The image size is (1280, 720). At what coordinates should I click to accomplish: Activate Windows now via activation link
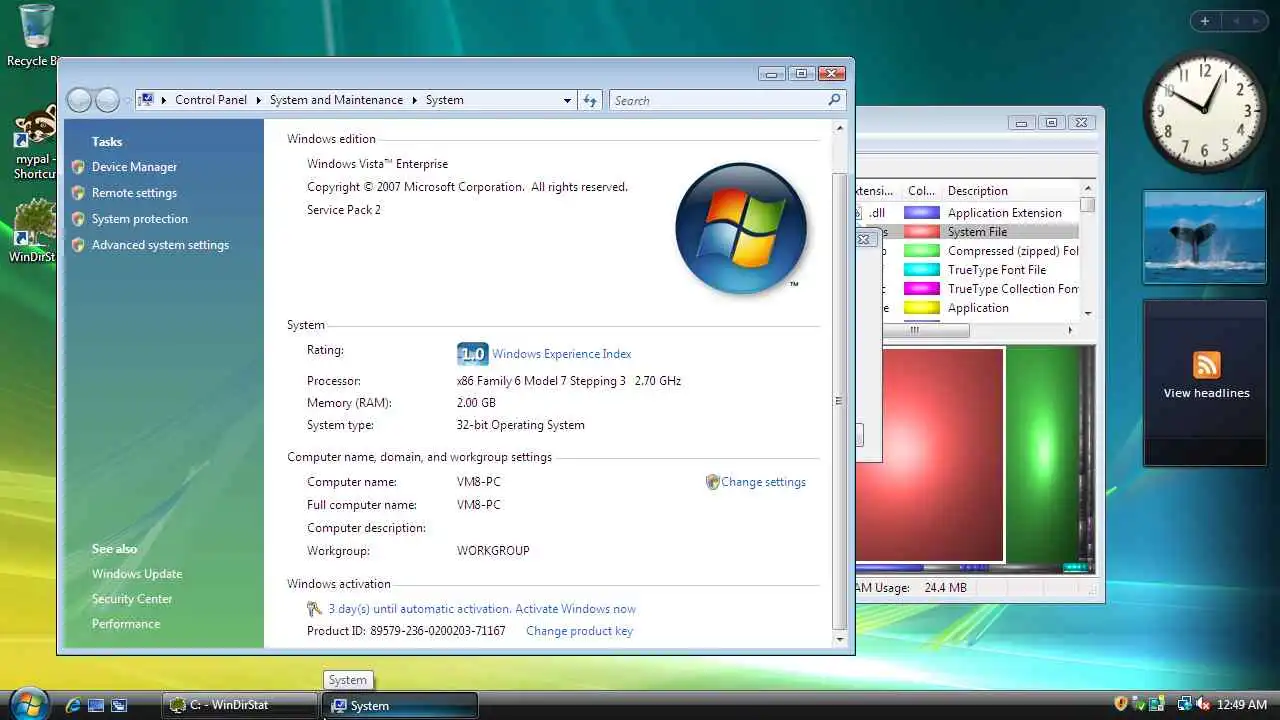point(576,609)
